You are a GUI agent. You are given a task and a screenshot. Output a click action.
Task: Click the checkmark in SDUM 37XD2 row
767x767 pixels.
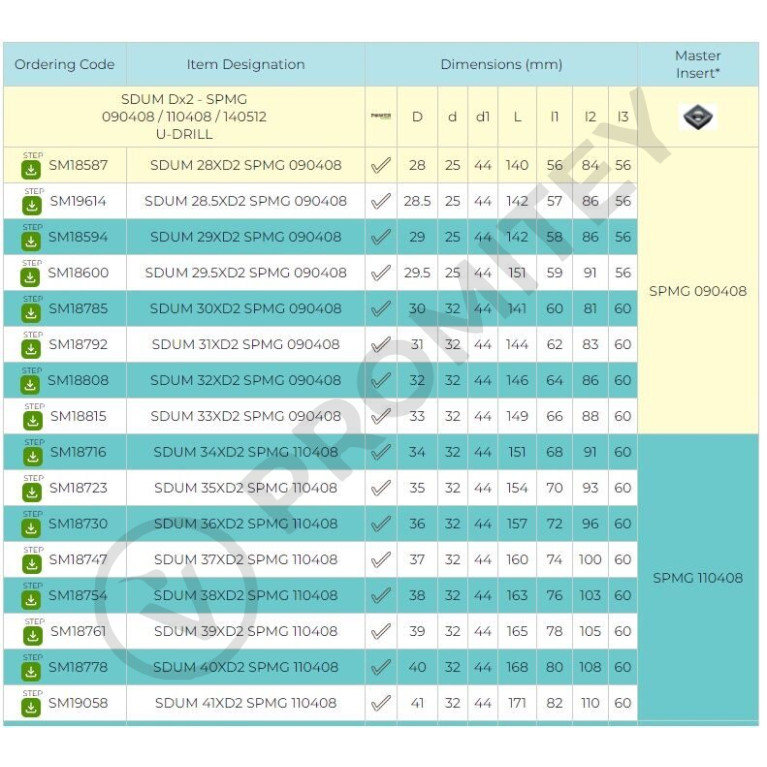point(381,560)
